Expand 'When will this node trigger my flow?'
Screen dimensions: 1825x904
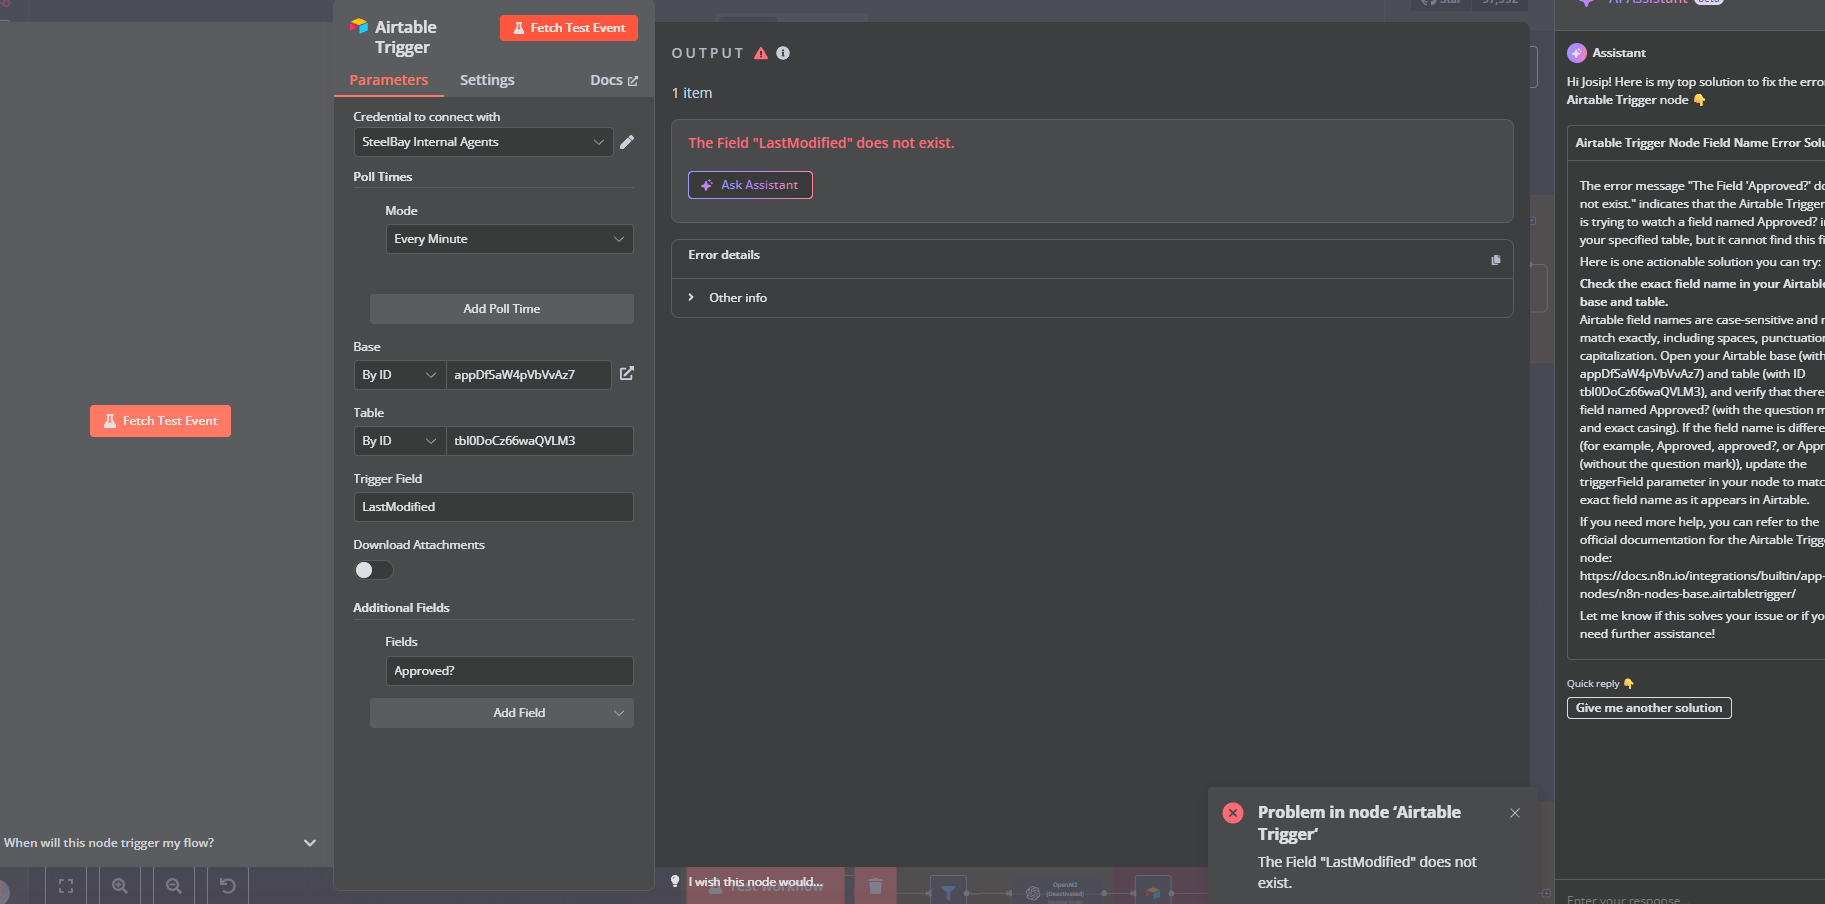click(160, 843)
